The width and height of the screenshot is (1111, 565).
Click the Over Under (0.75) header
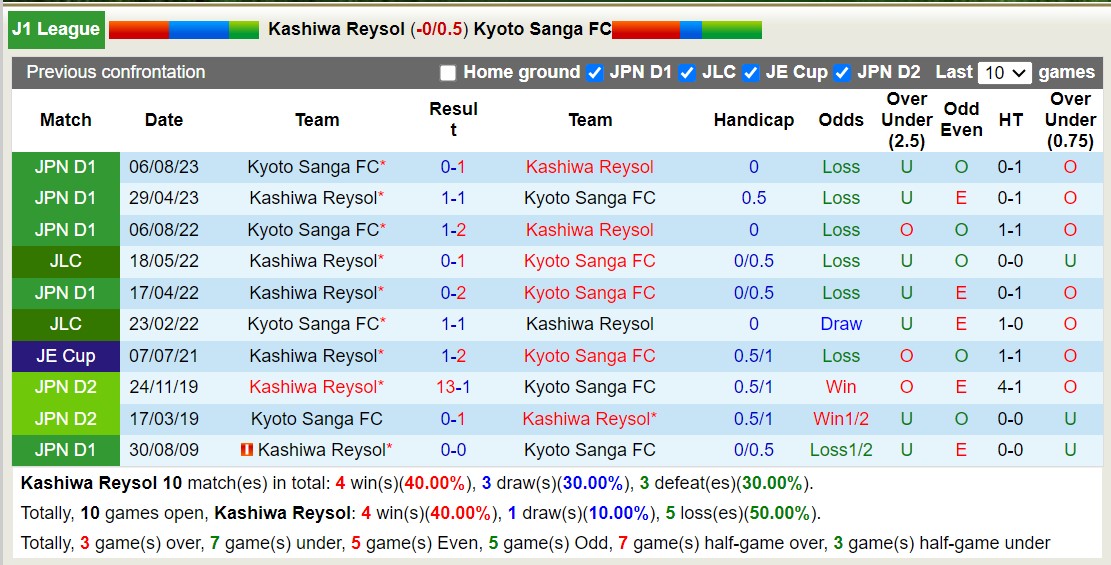click(x=1070, y=120)
